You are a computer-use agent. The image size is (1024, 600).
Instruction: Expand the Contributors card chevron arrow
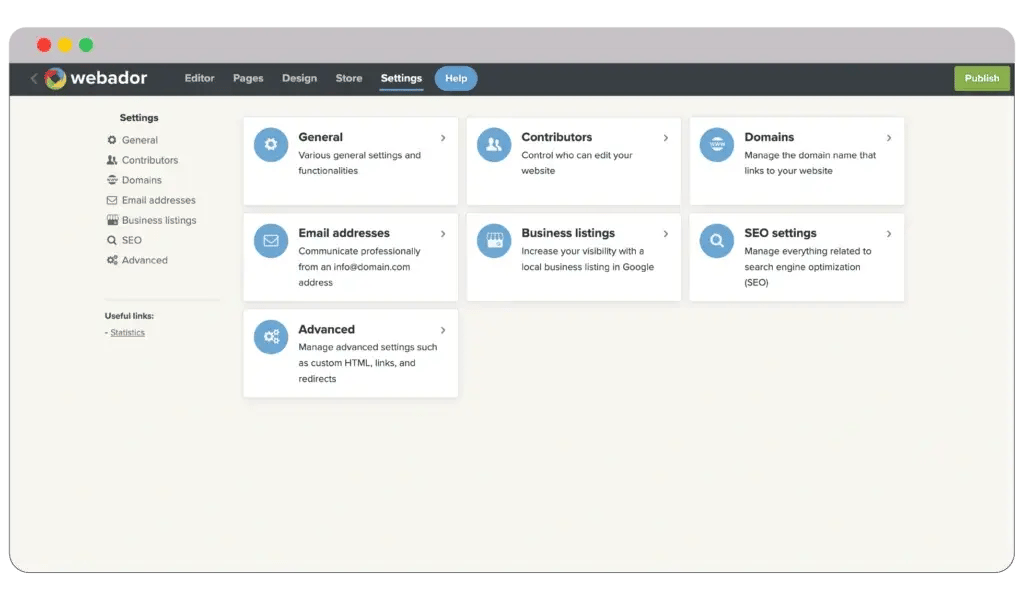(666, 138)
